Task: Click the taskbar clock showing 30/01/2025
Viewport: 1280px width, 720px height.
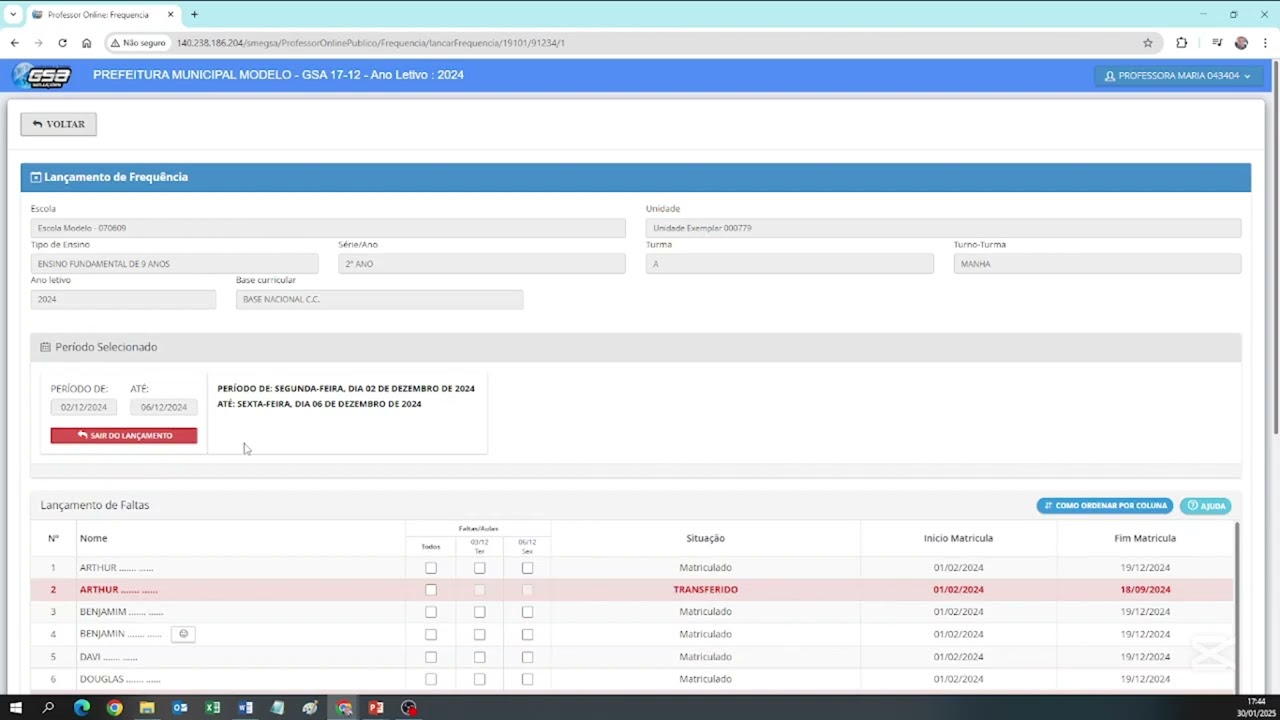Action: 1256,707
